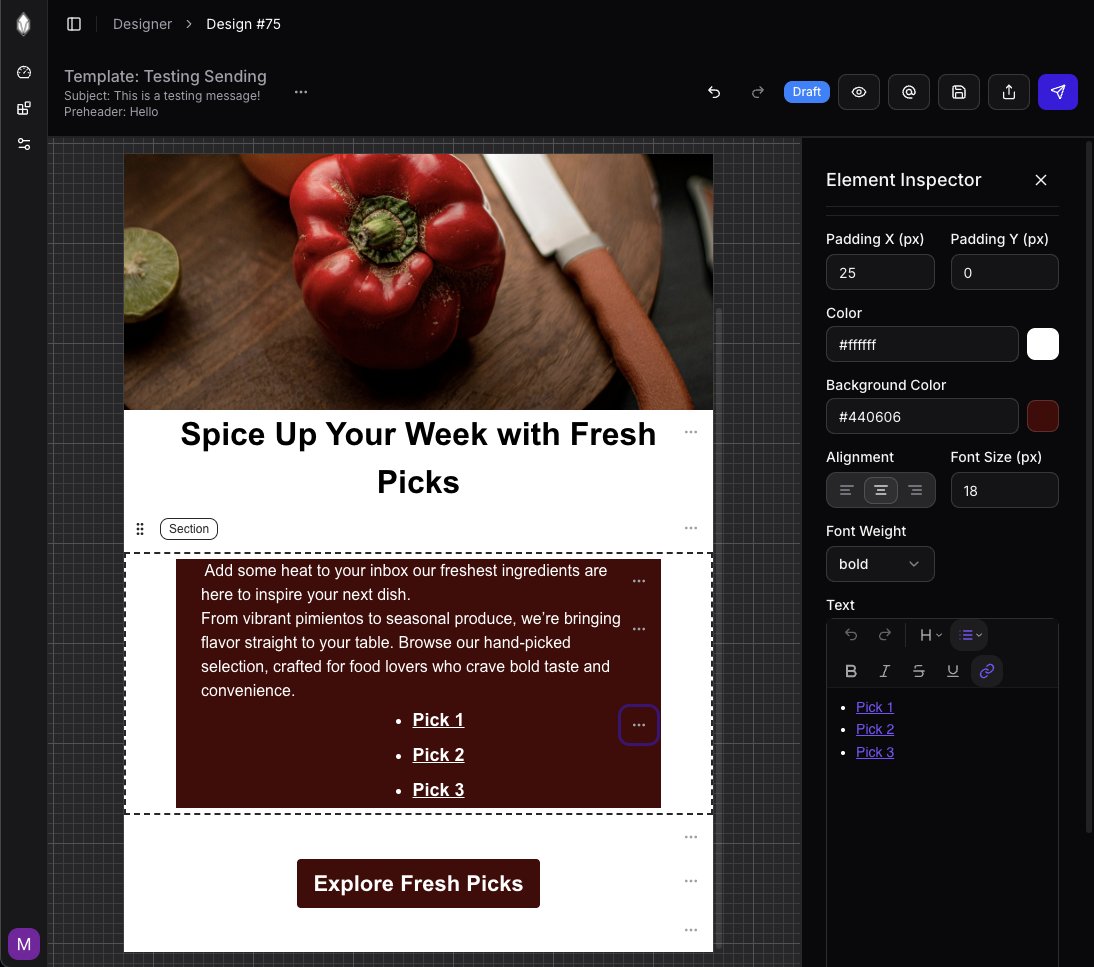The width and height of the screenshot is (1094, 967).
Task: Click the Padding Y input field
Action: 1004,272
